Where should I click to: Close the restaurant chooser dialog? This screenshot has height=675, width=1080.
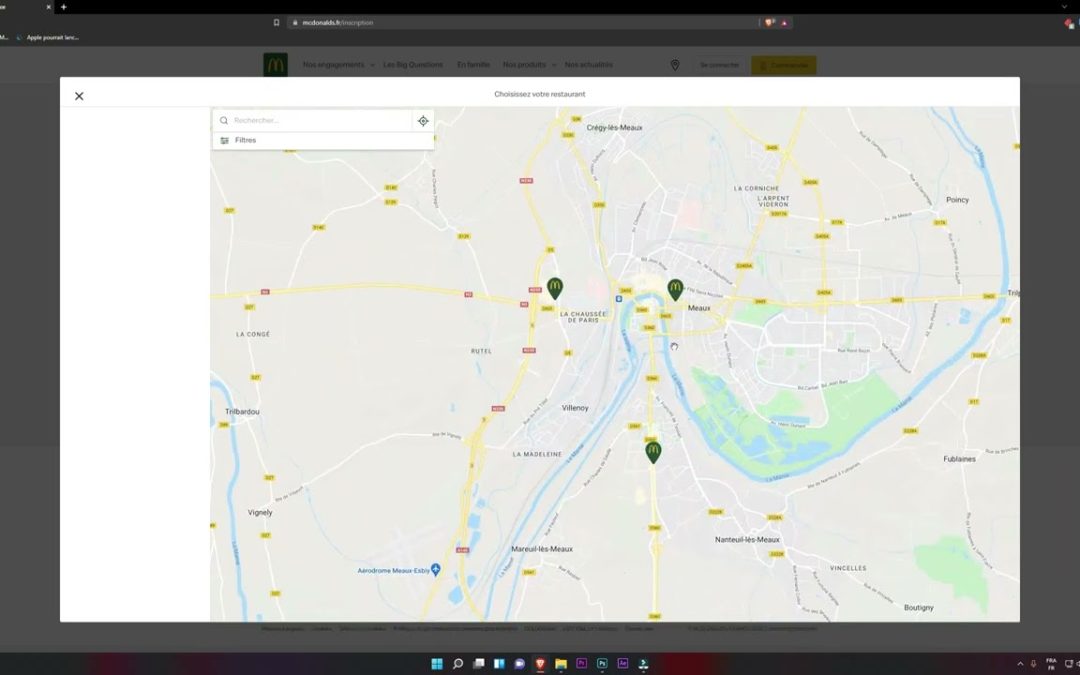[x=79, y=96]
